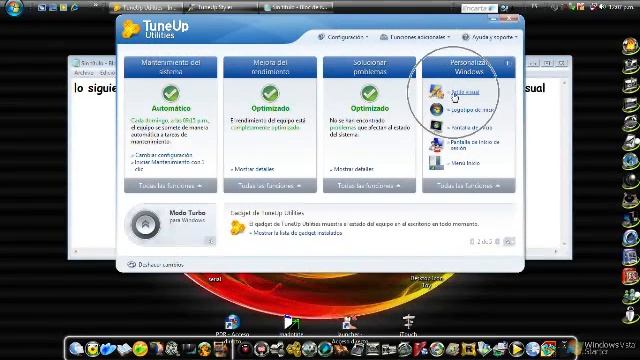Select the Personalizar Windows header
Viewport: 640px width, 360px height.
(469, 67)
